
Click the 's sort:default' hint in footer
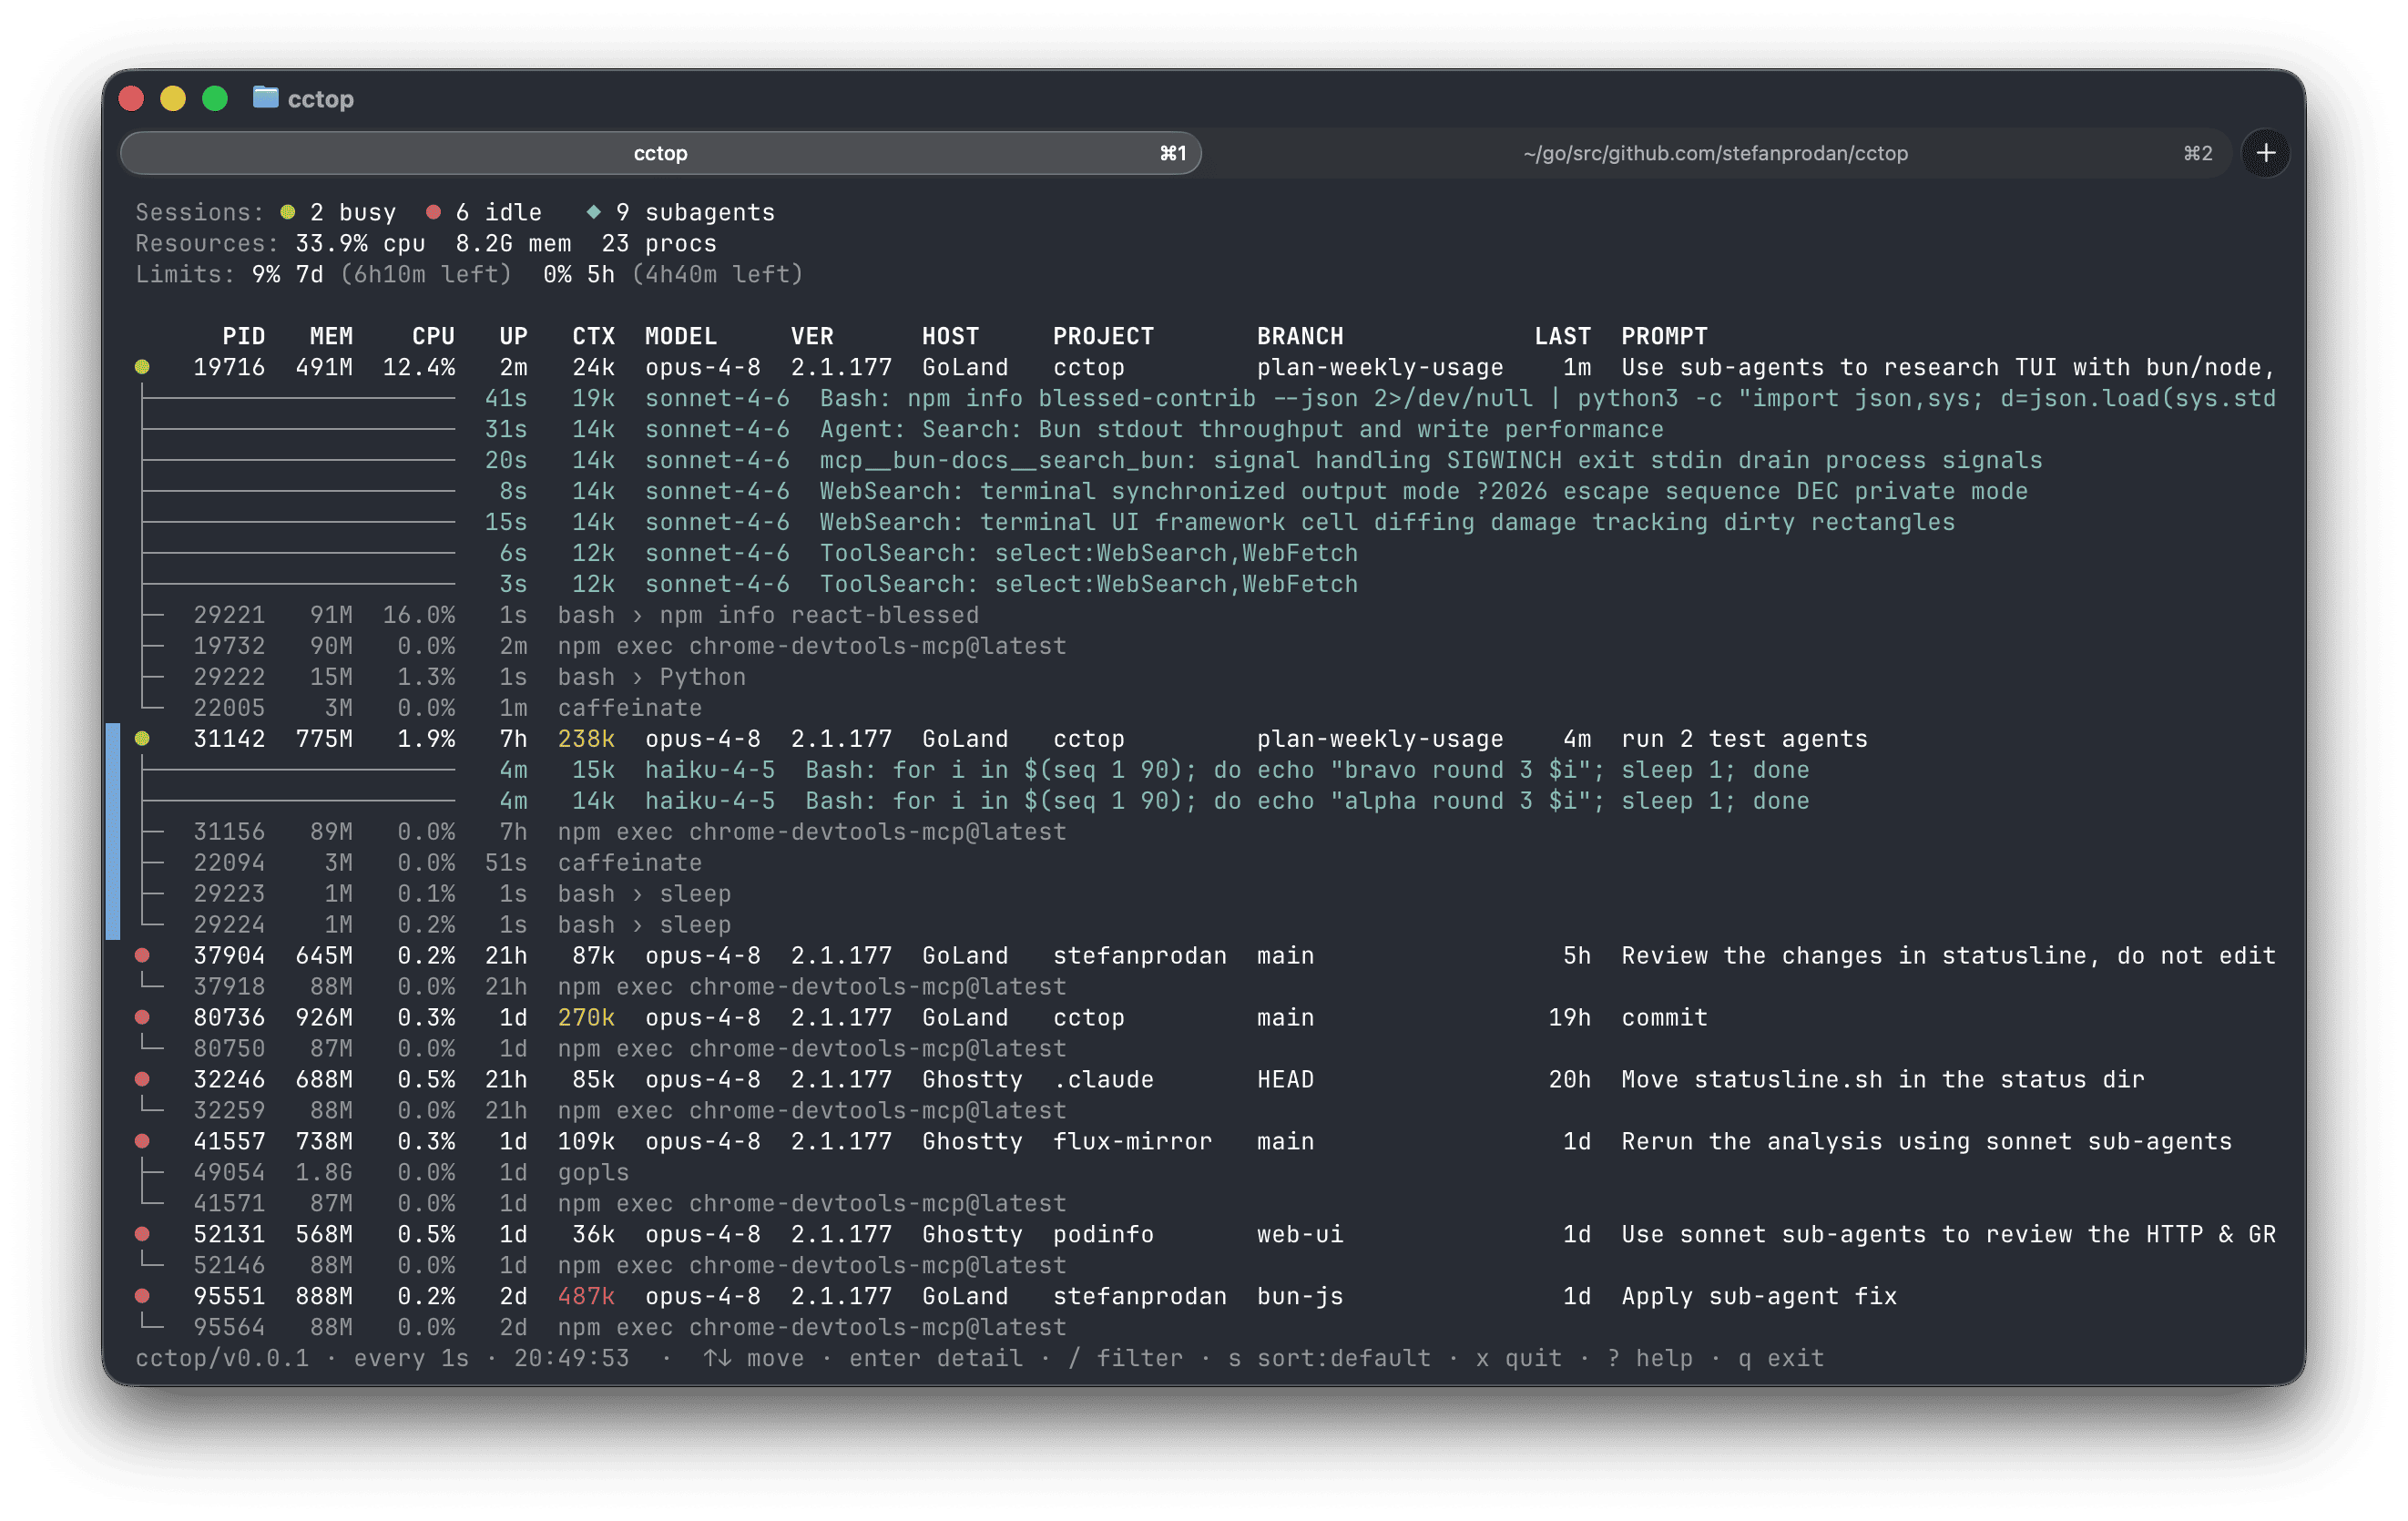(x=1329, y=1358)
